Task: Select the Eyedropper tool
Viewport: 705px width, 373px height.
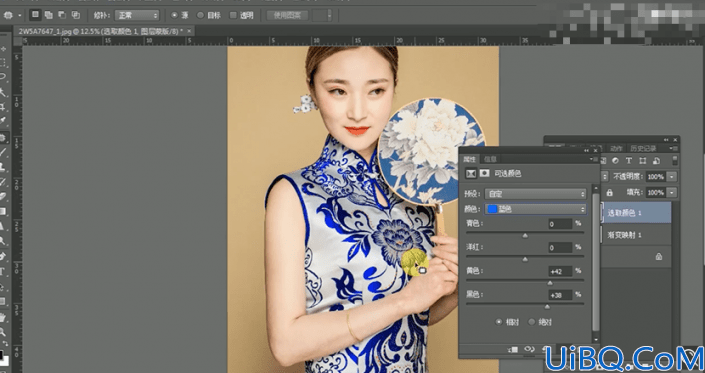Action: point(4,121)
